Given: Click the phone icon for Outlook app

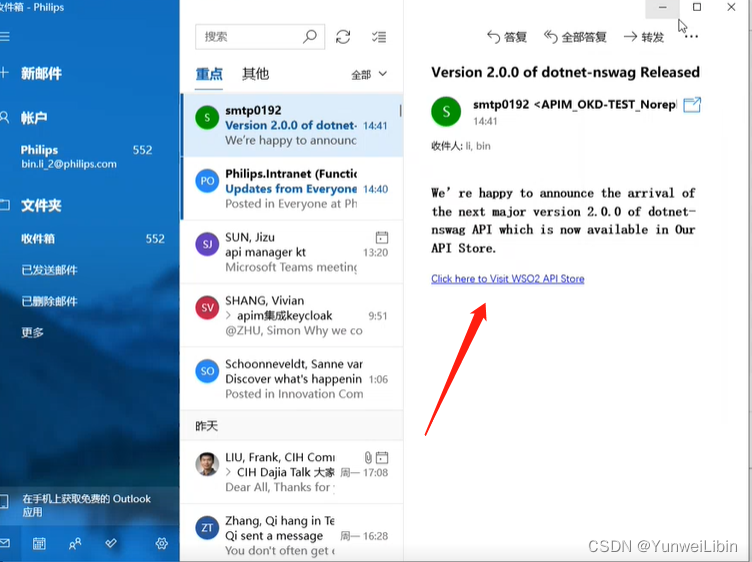Looking at the screenshot, I should (x=4, y=502).
